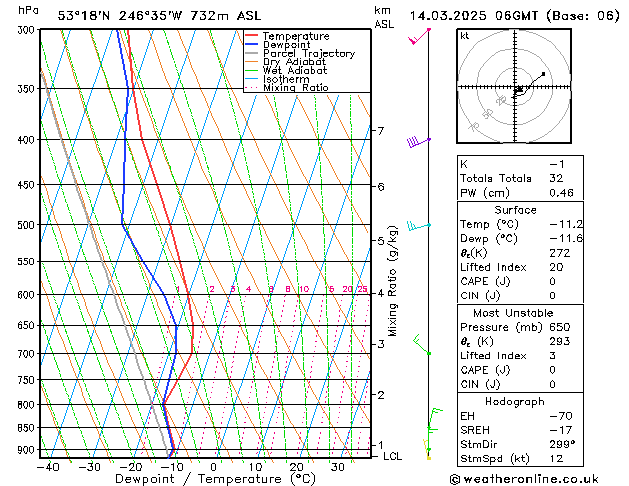Image resolution: width=629 pixels, height=486 pixels.
Task: Click the blue Dewpoint line swatch in legend
Action: pos(251,45)
